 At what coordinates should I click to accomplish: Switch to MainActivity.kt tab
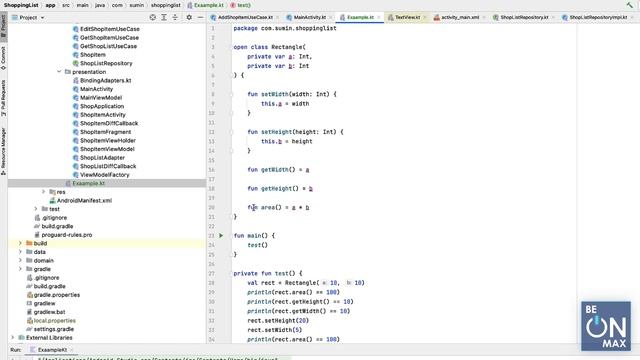tap(309, 17)
